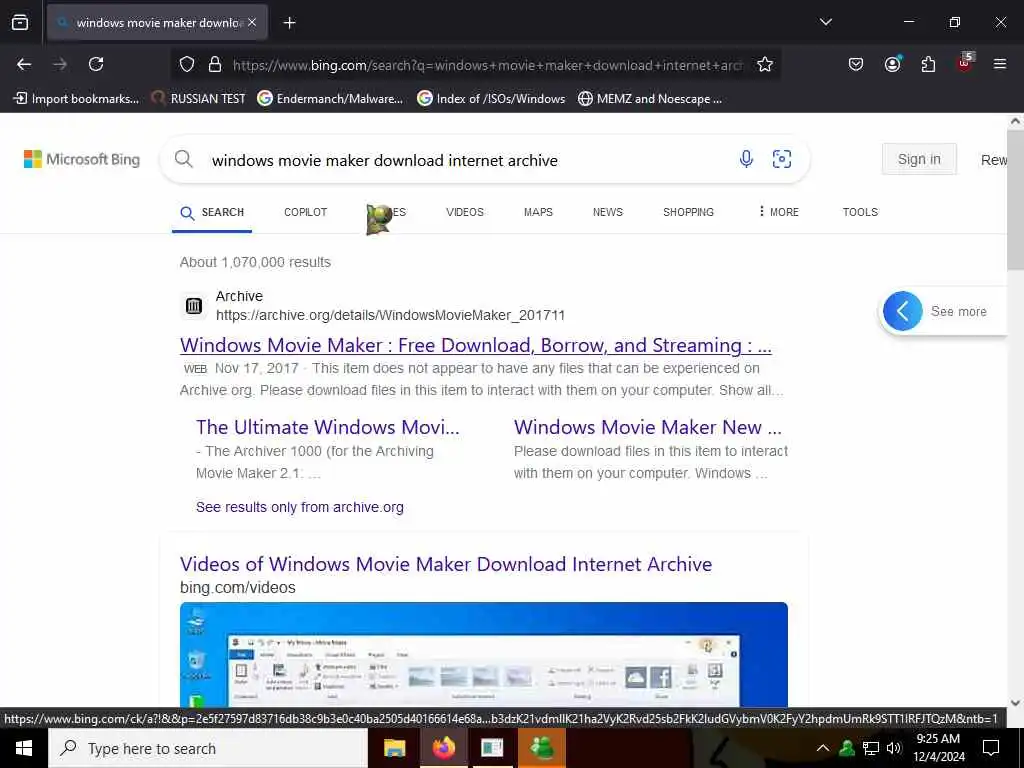Switch to the SHOPPING tab
The width and height of the screenshot is (1024, 768).
tap(688, 212)
